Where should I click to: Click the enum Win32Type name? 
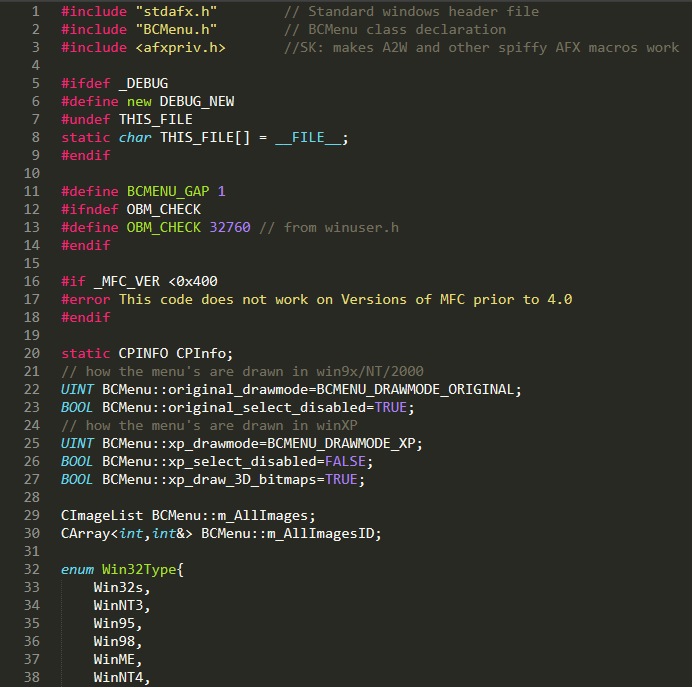click(x=139, y=570)
